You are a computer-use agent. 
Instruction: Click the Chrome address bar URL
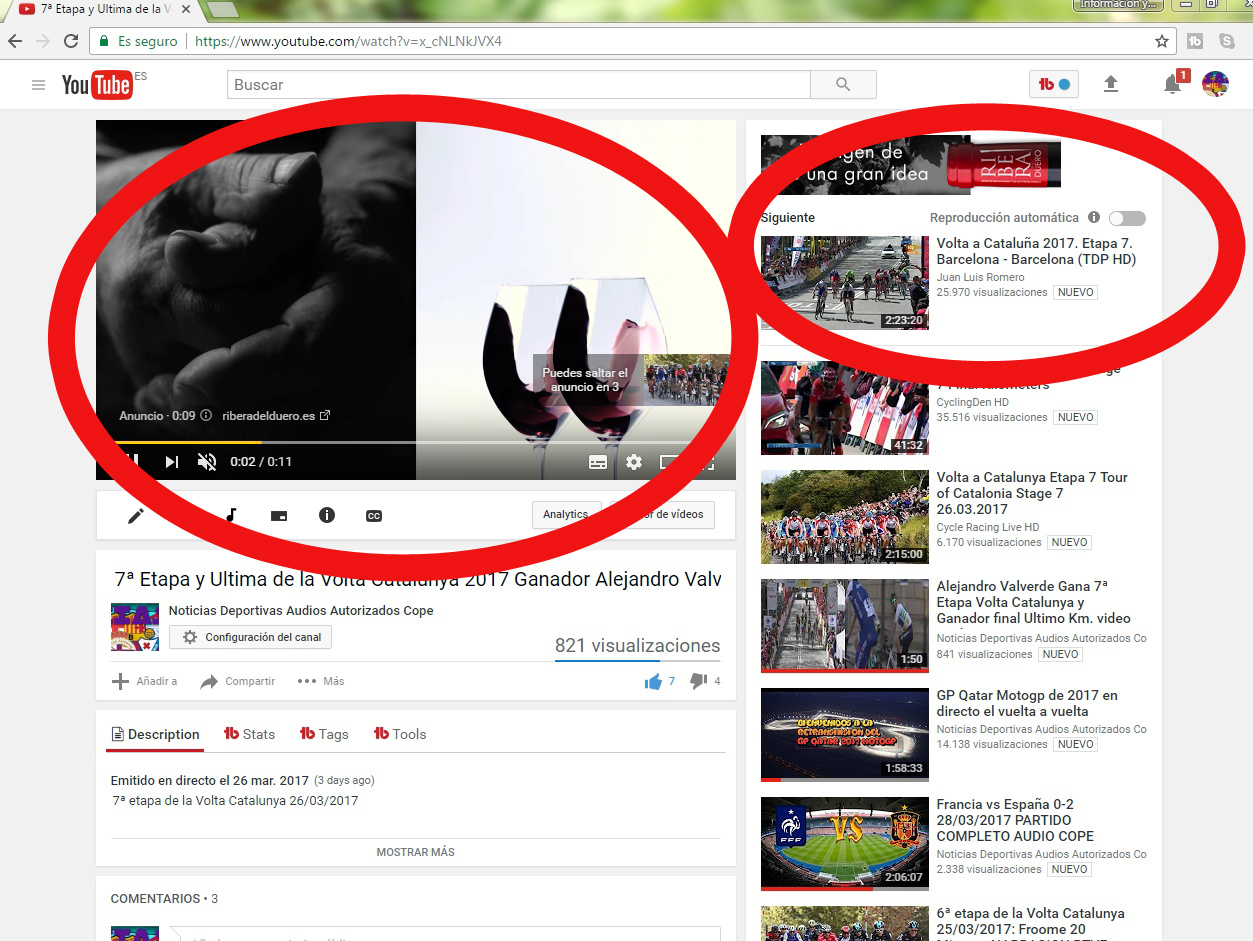348,42
